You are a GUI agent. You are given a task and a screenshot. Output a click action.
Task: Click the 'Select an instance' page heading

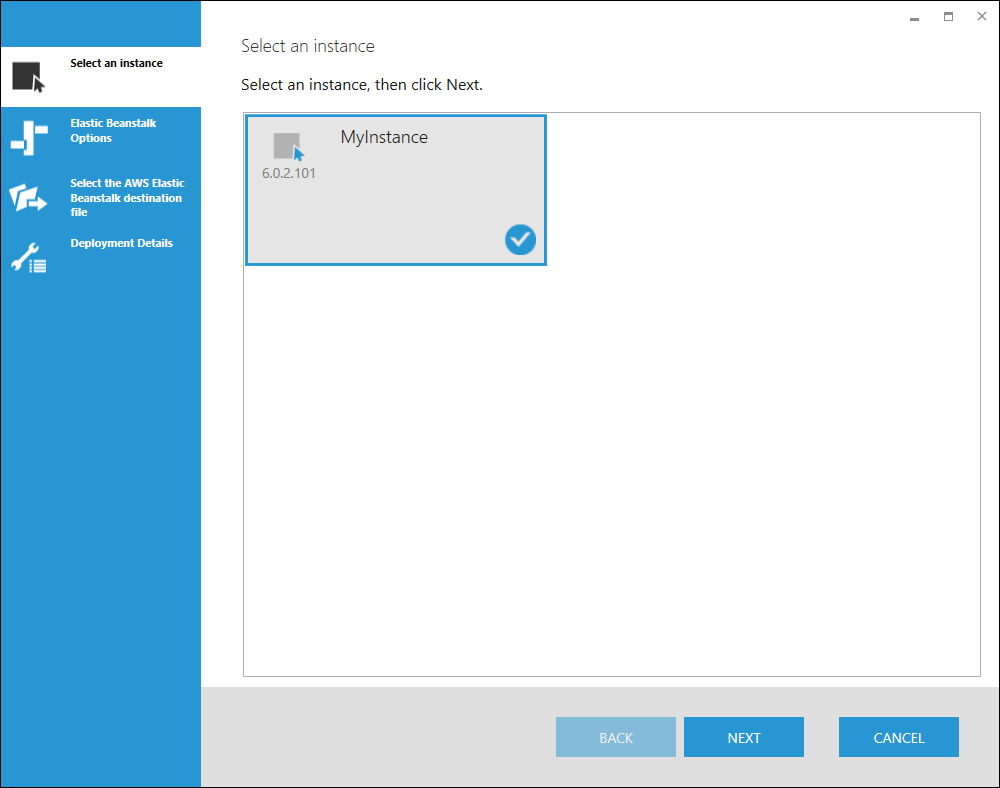pos(308,46)
